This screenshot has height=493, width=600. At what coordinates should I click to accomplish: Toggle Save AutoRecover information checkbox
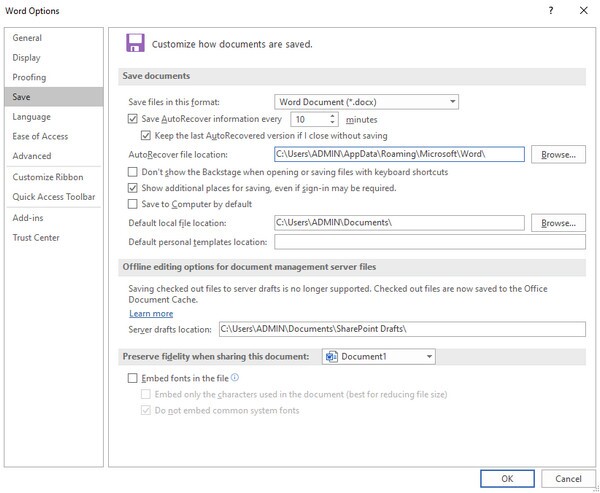[134, 118]
